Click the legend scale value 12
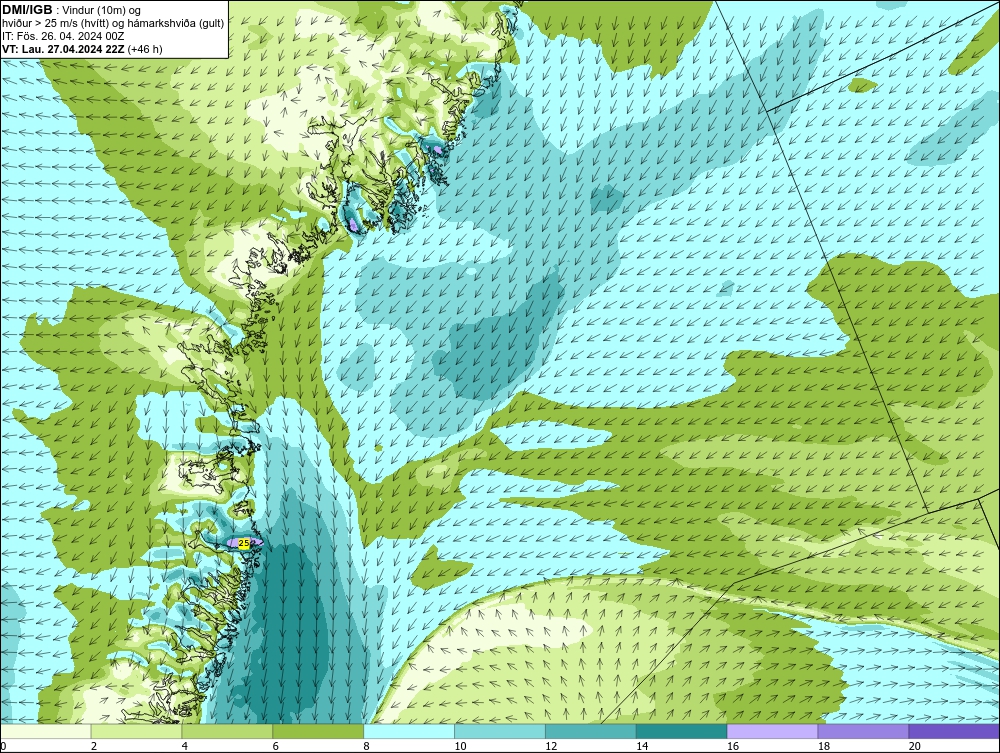This screenshot has width=1000, height=753. click(x=551, y=746)
